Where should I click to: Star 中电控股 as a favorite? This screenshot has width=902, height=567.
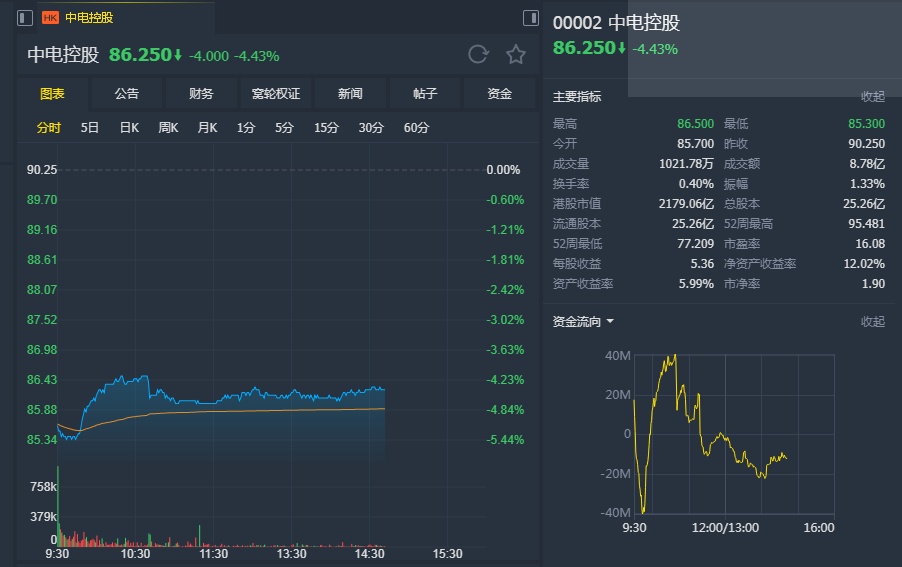tap(515, 55)
